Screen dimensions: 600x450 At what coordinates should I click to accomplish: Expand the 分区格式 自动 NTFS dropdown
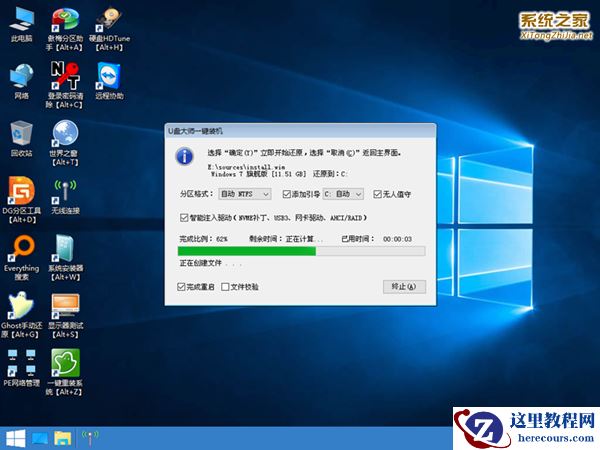[245, 194]
